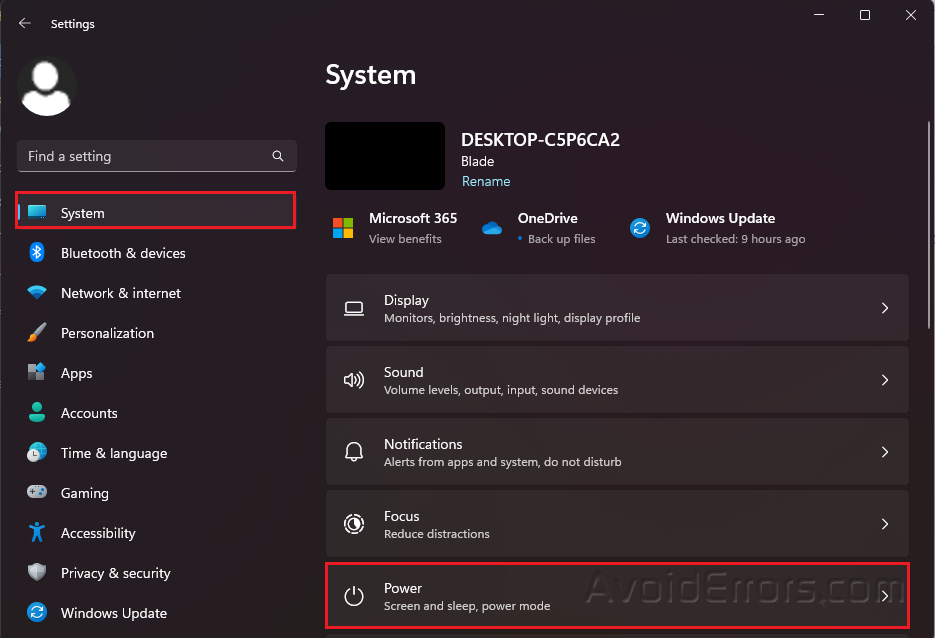The image size is (935, 638).
Task: Click the Rename link under device name
Action: point(486,181)
